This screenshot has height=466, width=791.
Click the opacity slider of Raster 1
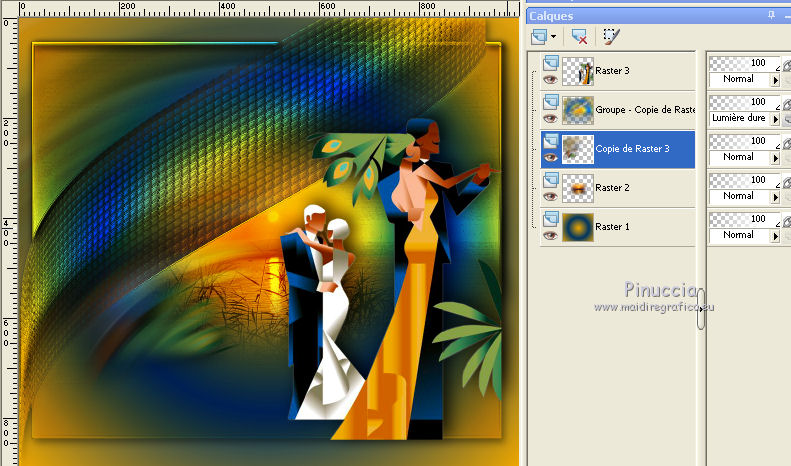pyautogui.click(x=745, y=219)
